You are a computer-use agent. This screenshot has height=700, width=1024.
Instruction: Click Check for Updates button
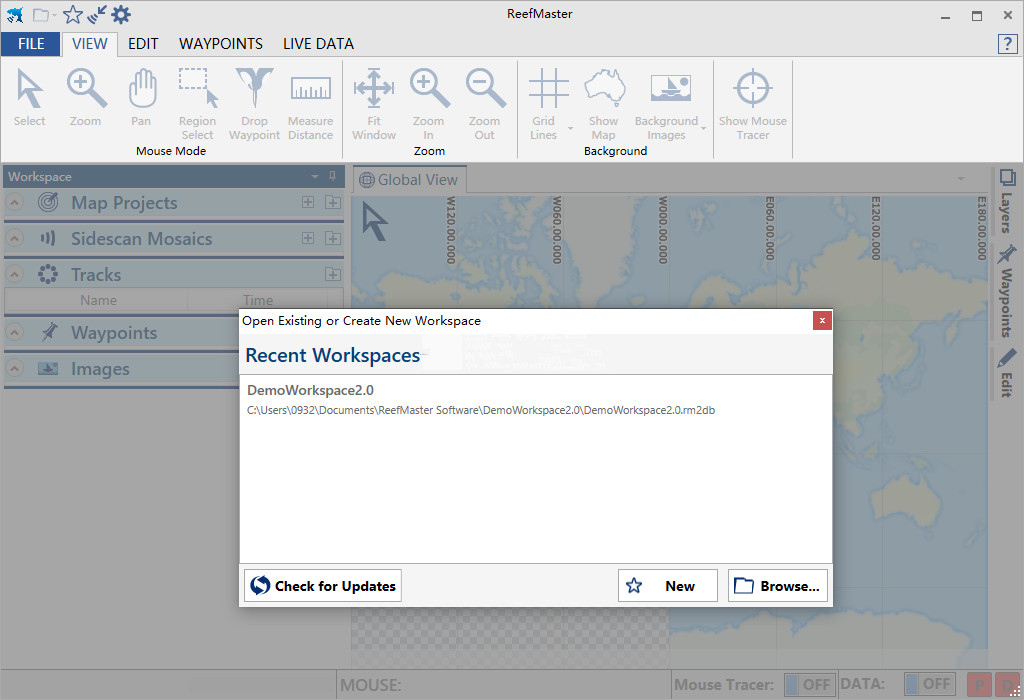click(x=323, y=586)
